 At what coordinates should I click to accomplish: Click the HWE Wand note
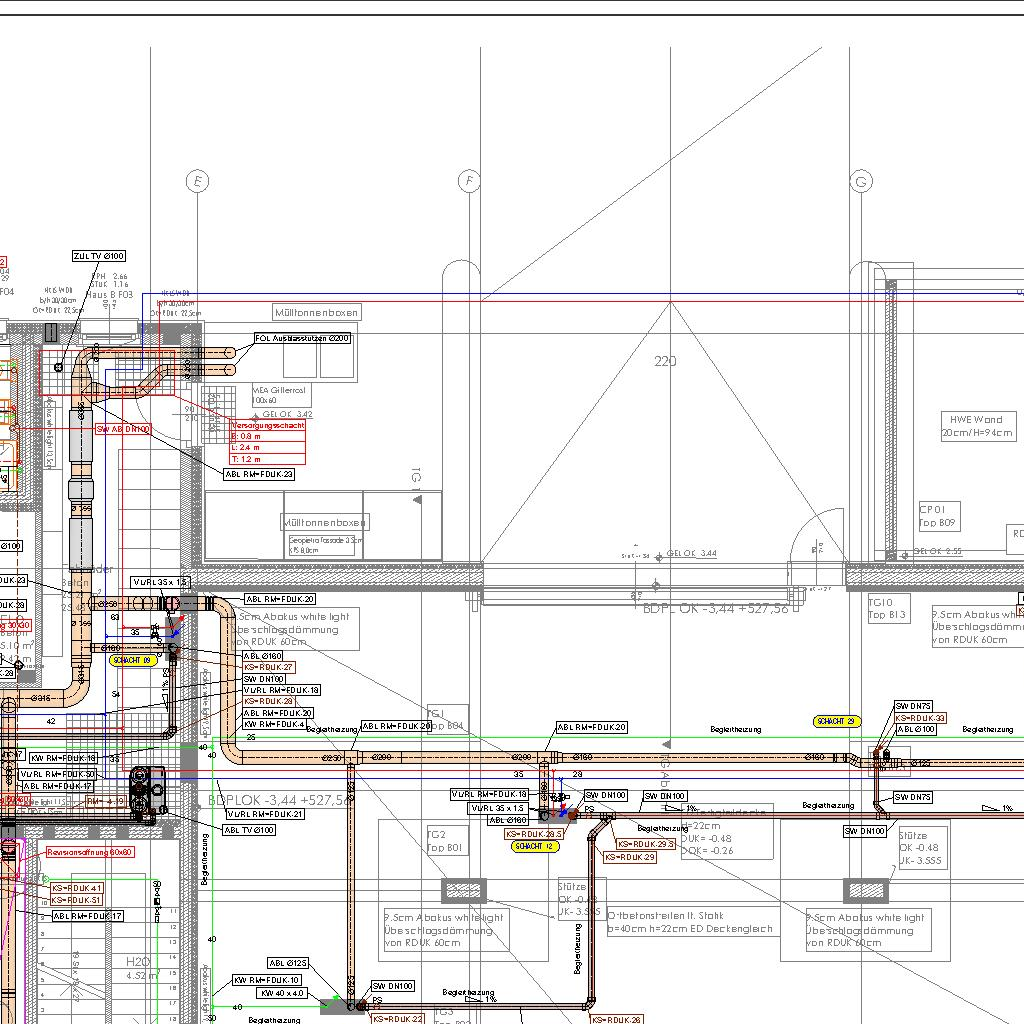pos(976,426)
